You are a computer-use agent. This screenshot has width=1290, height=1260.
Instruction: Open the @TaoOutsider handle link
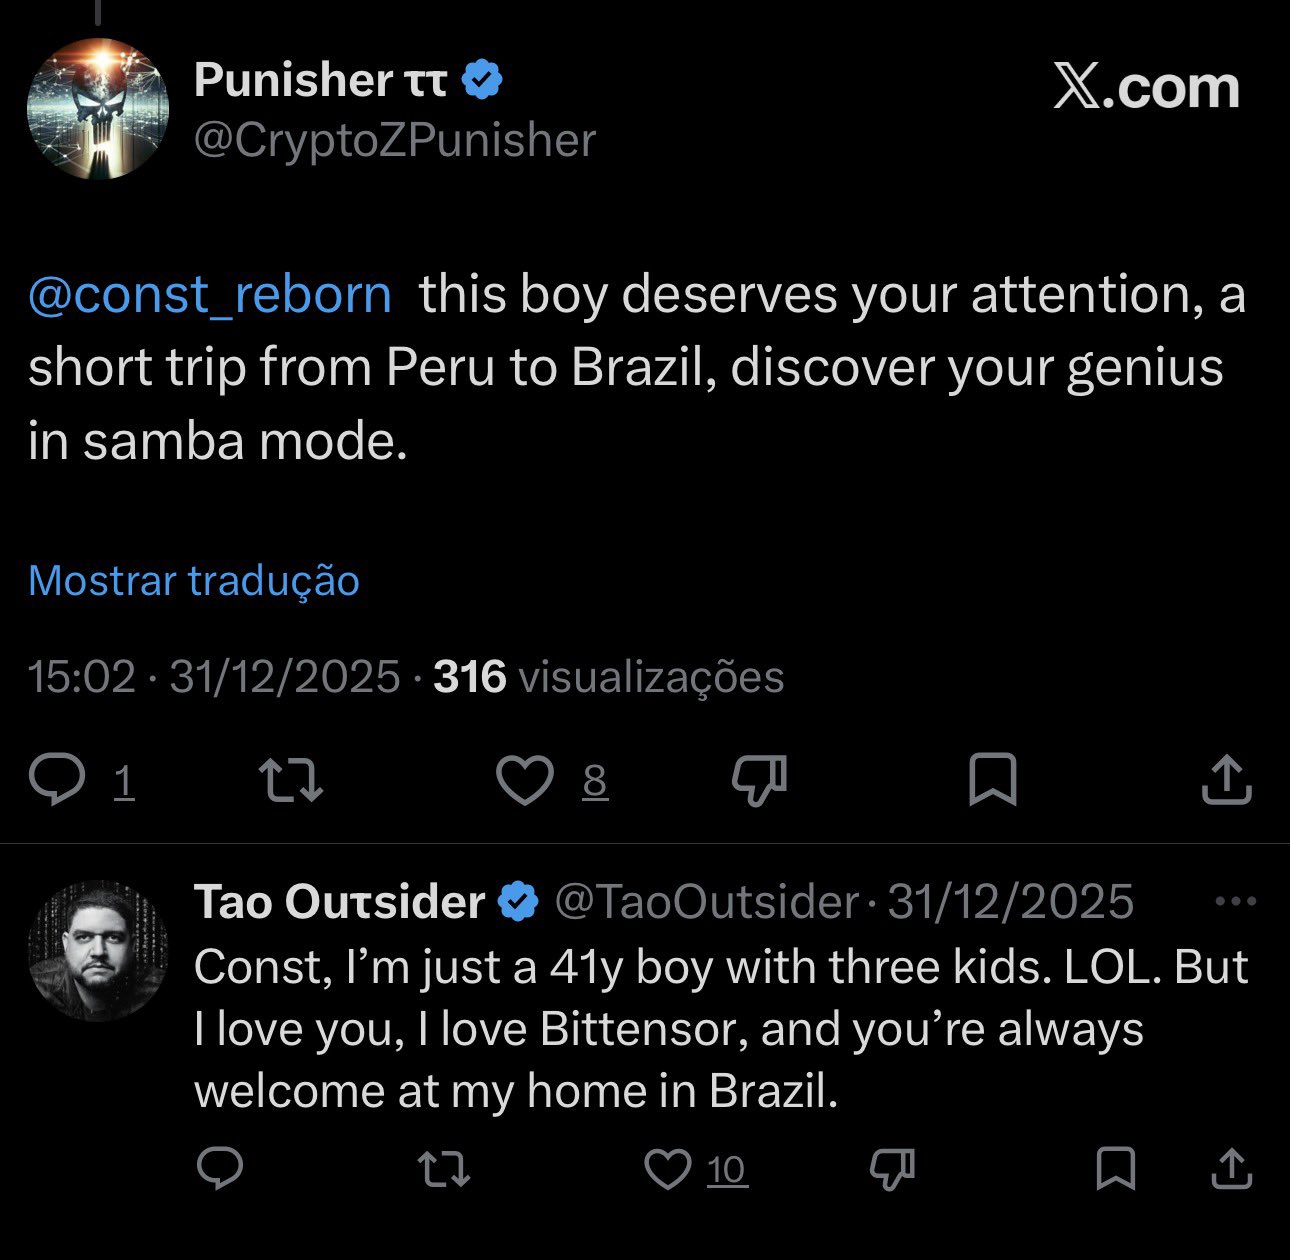click(x=706, y=902)
